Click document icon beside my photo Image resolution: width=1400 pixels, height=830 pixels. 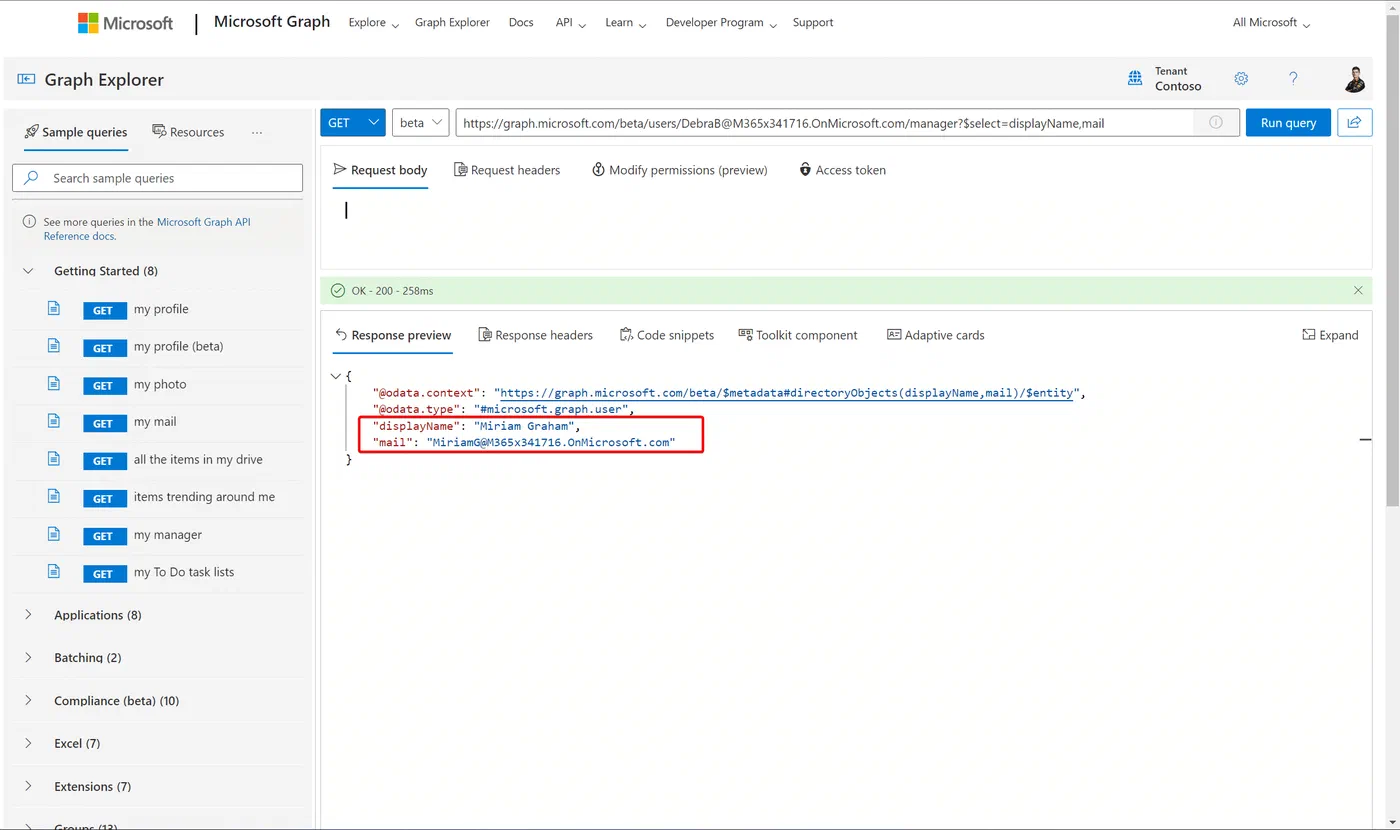tap(55, 384)
